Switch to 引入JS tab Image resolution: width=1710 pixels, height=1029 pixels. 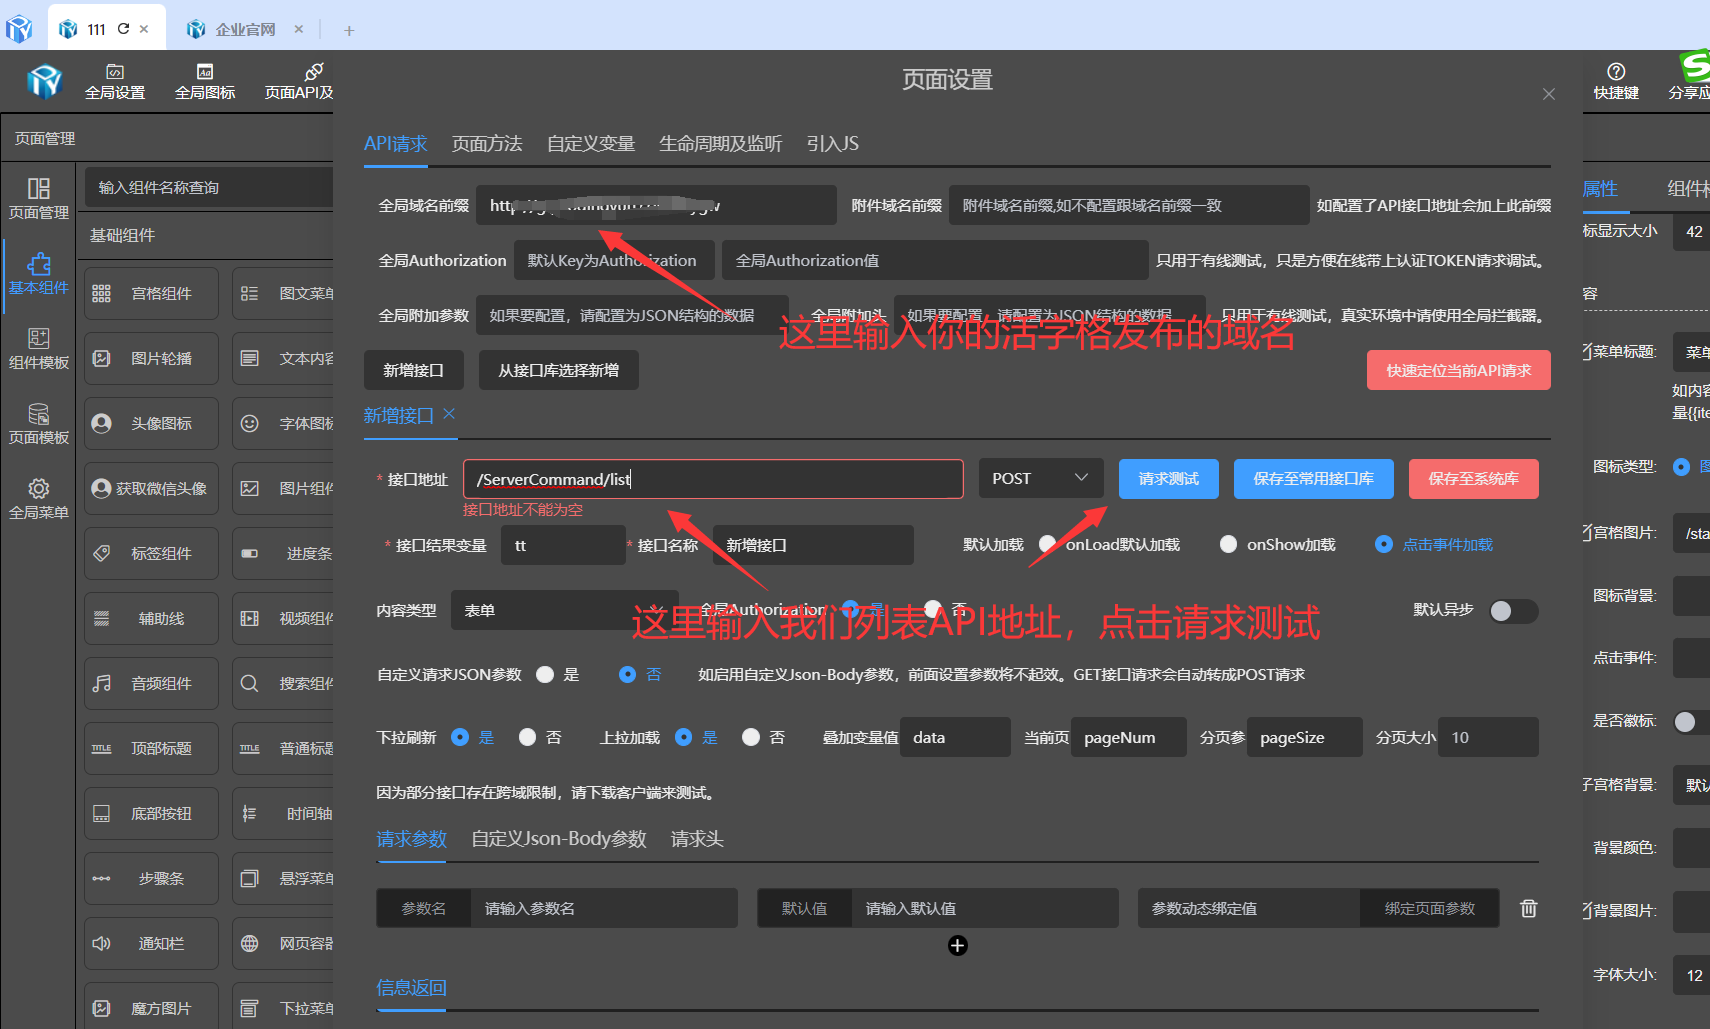pyautogui.click(x=833, y=143)
